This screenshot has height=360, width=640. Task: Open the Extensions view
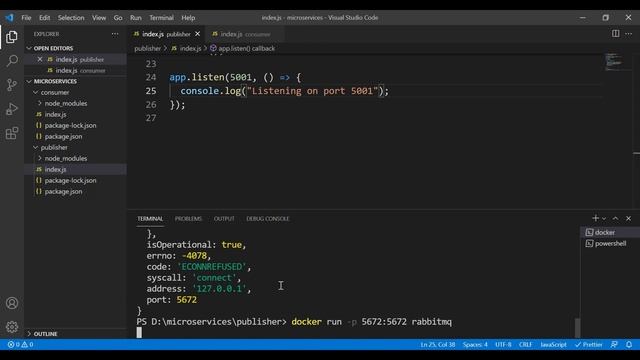point(12,133)
